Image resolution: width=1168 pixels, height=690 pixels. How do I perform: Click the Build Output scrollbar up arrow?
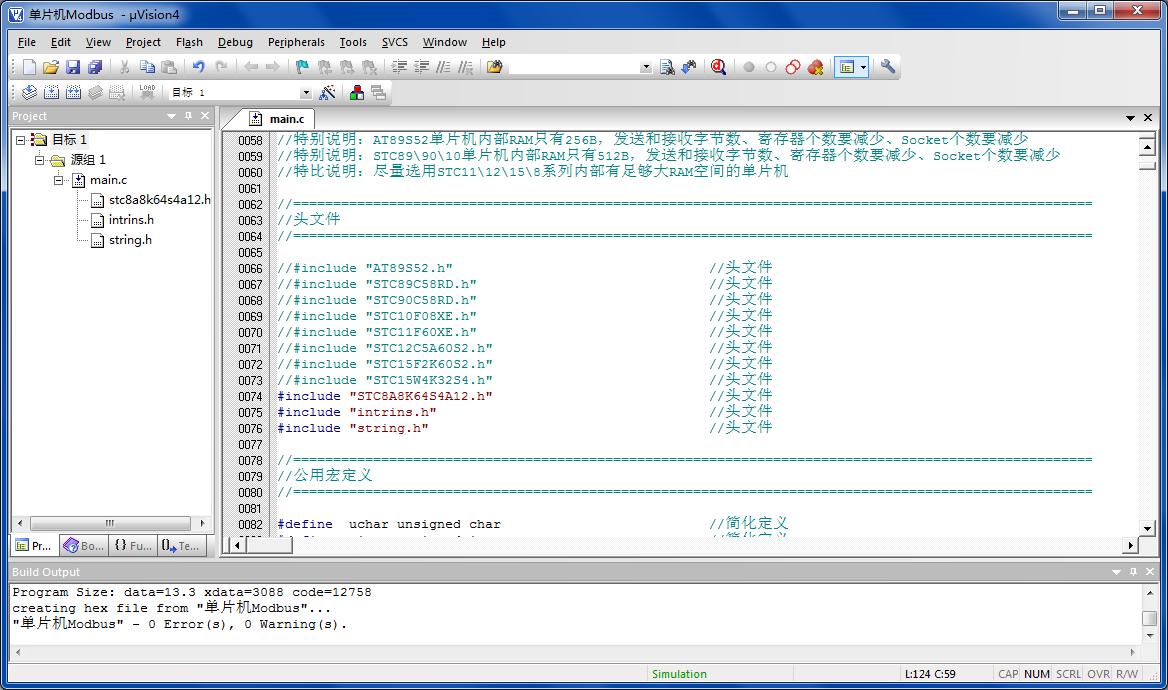click(x=1149, y=592)
